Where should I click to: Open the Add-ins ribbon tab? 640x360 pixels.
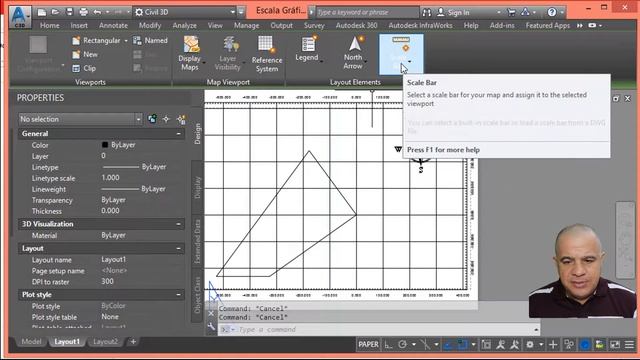click(x=502, y=25)
